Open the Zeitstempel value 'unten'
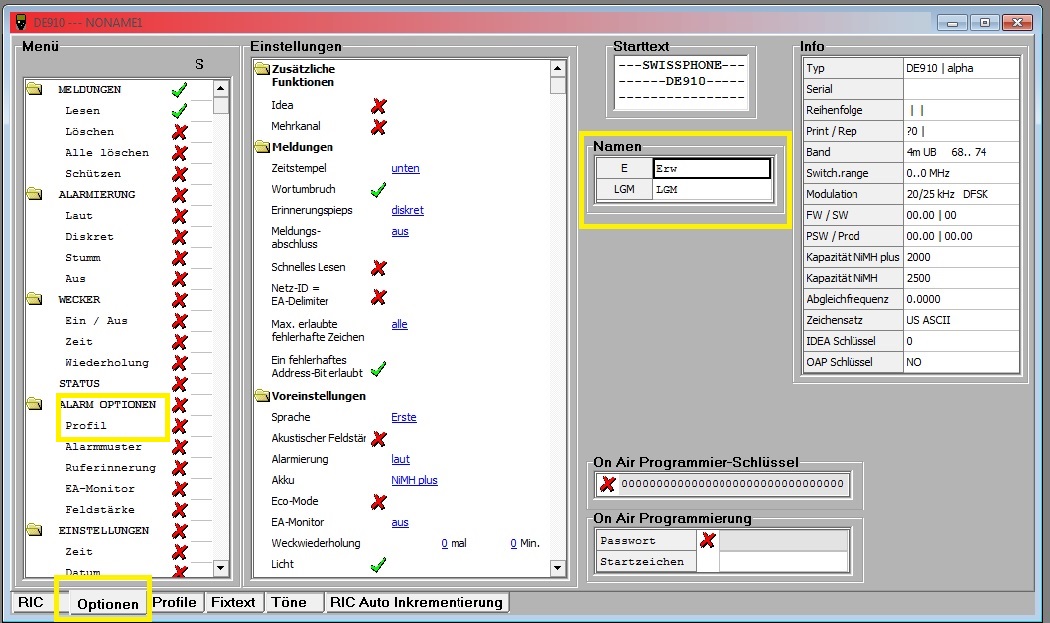This screenshot has height=623, width=1050. coord(405,169)
